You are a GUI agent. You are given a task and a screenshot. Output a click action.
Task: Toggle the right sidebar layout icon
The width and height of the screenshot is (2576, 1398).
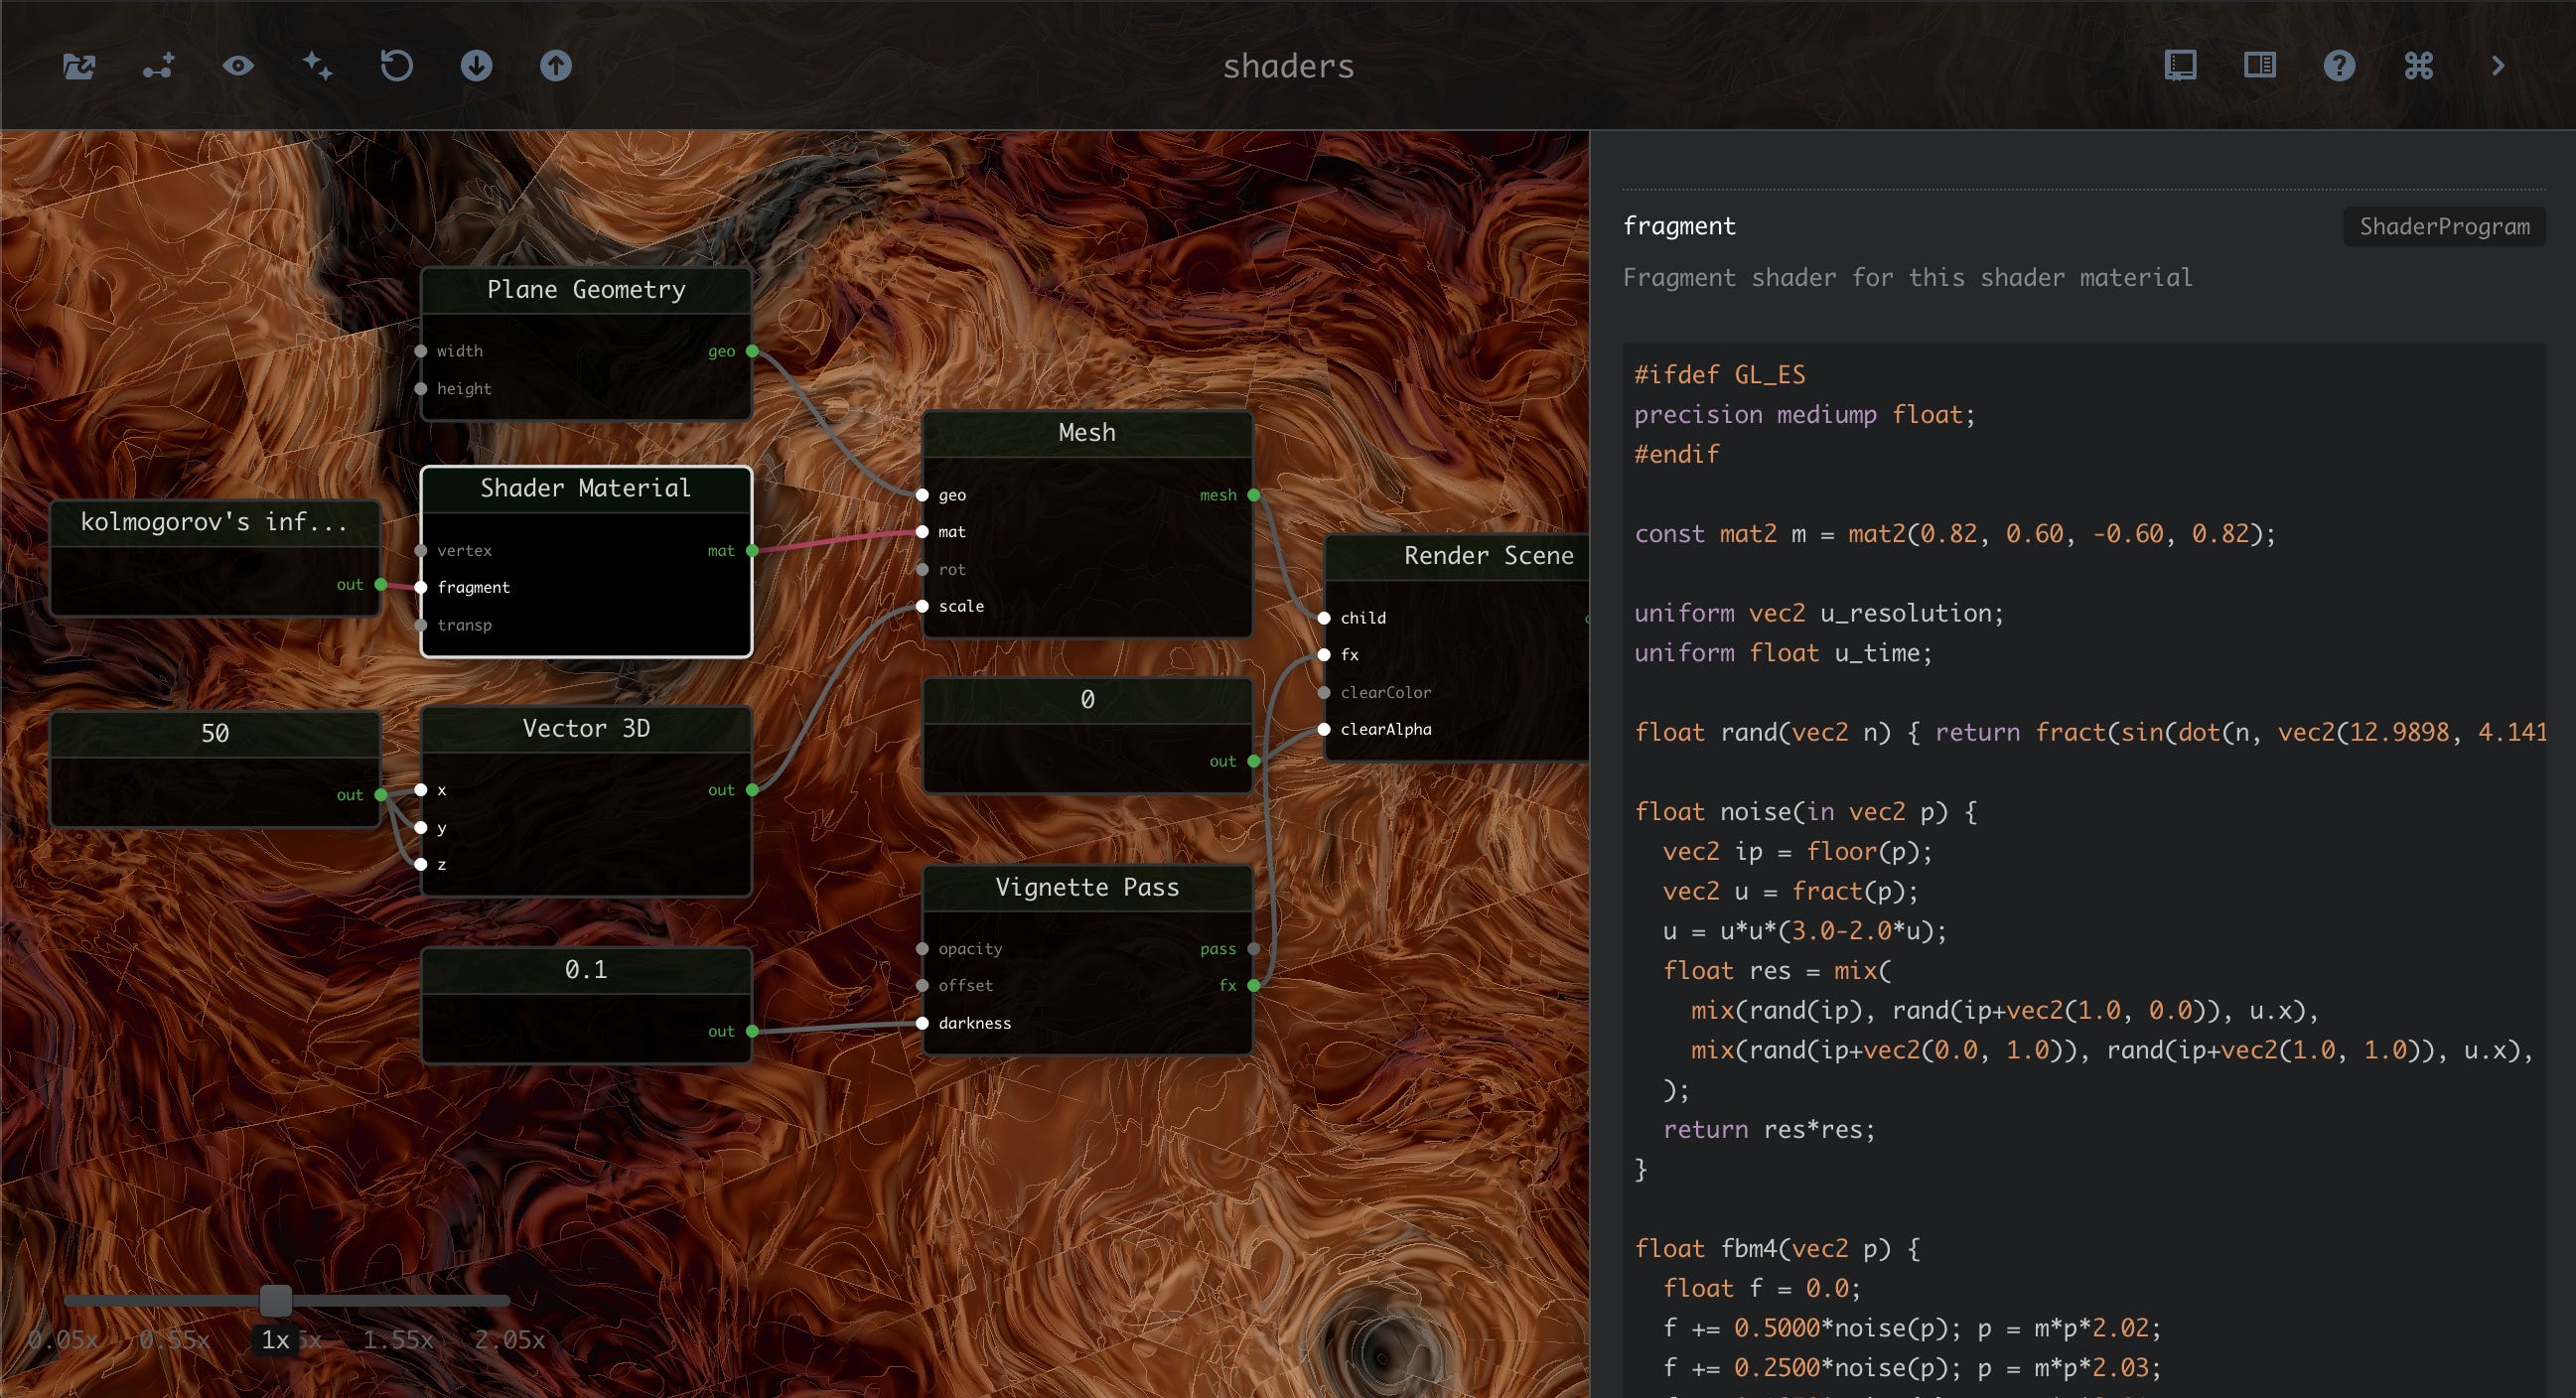click(x=2259, y=66)
